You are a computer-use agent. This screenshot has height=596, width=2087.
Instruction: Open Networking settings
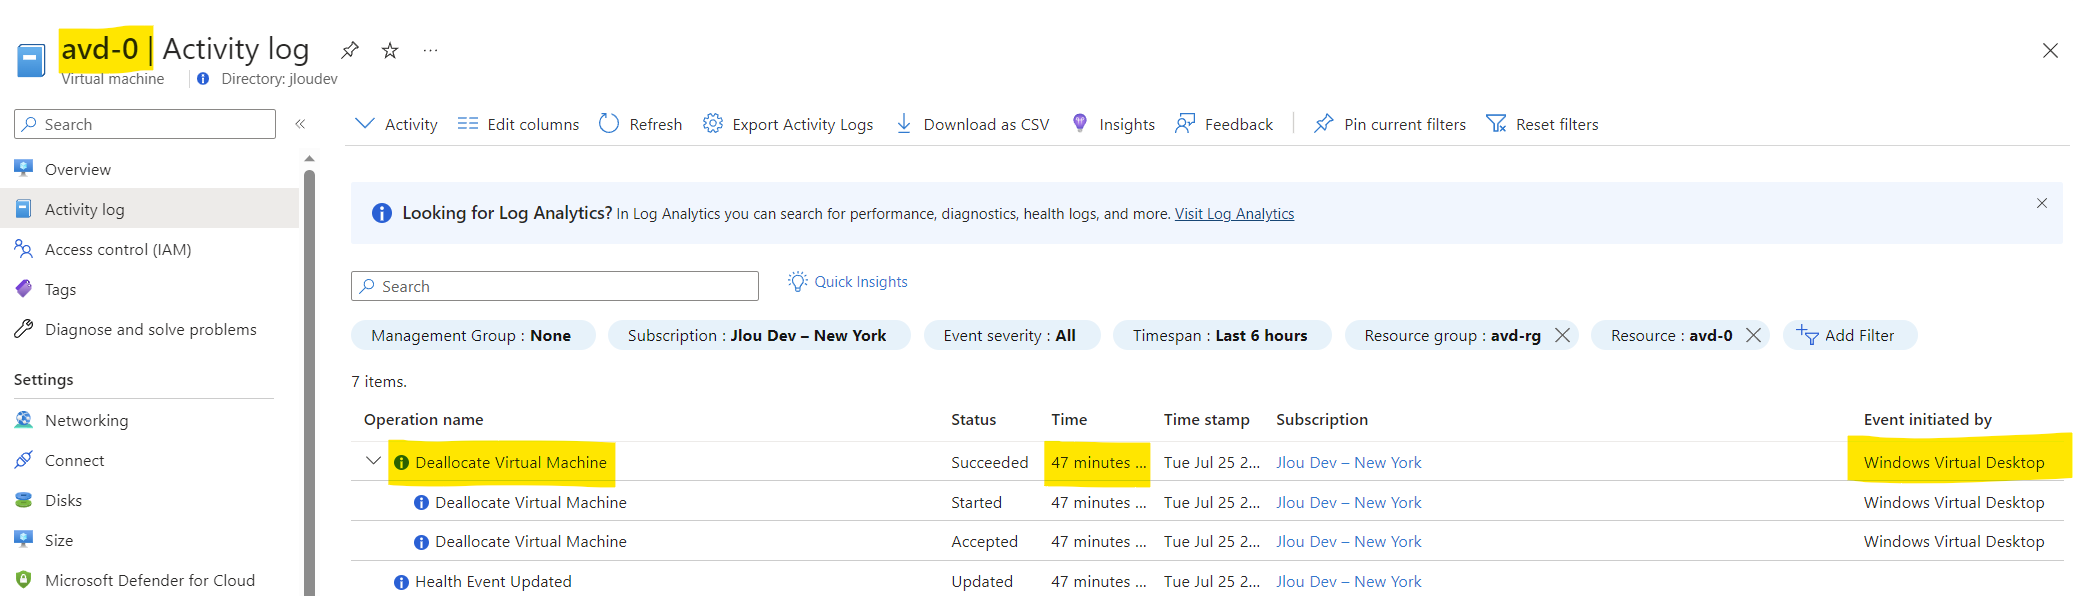coord(86,420)
